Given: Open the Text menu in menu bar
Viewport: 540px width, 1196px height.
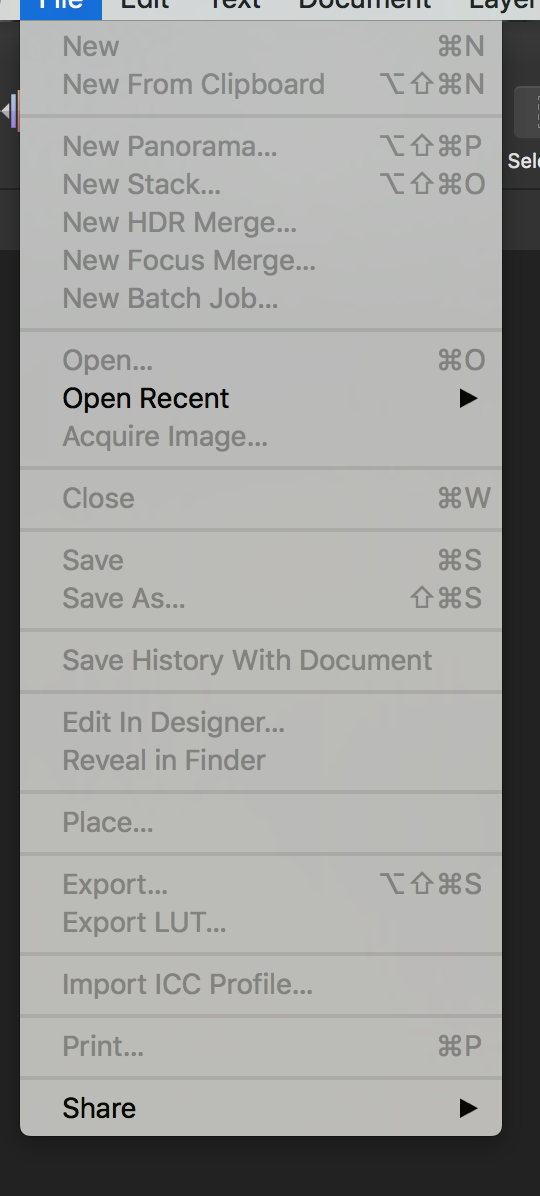Looking at the screenshot, I should tap(233, 6).
